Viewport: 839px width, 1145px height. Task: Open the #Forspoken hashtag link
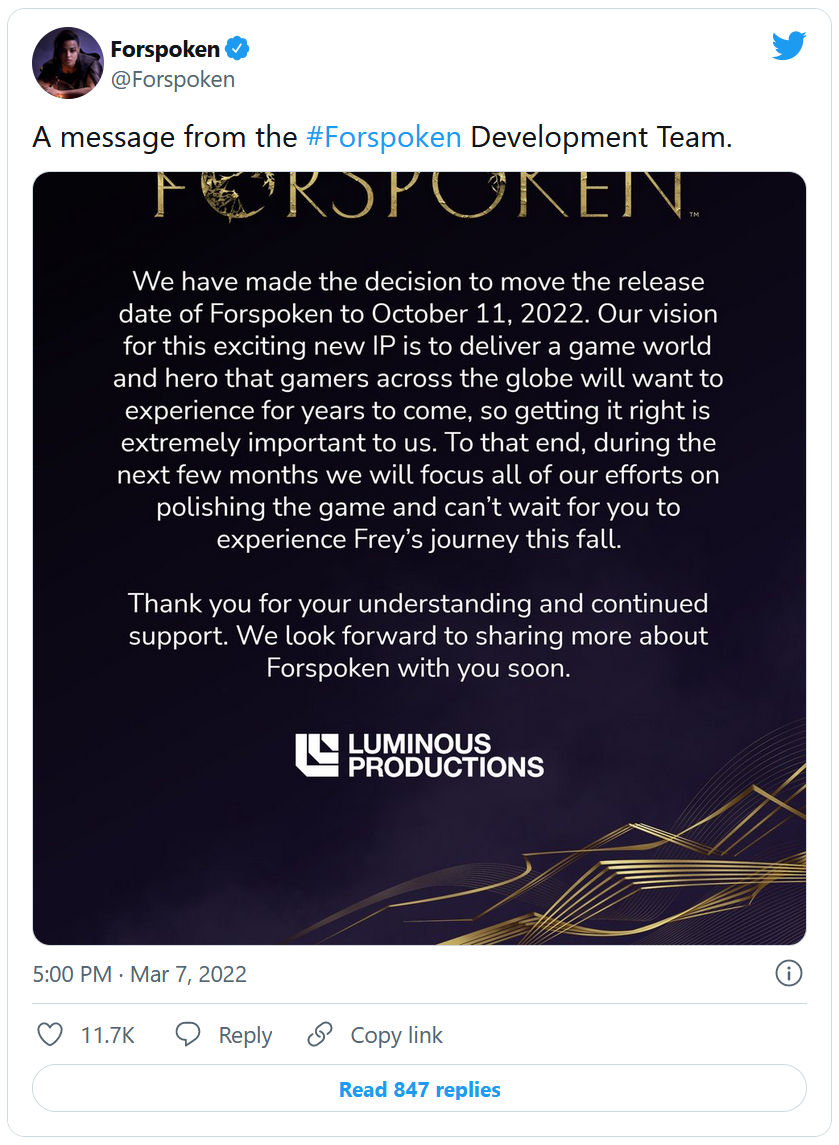pyautogui.click(x=383, y=137)
